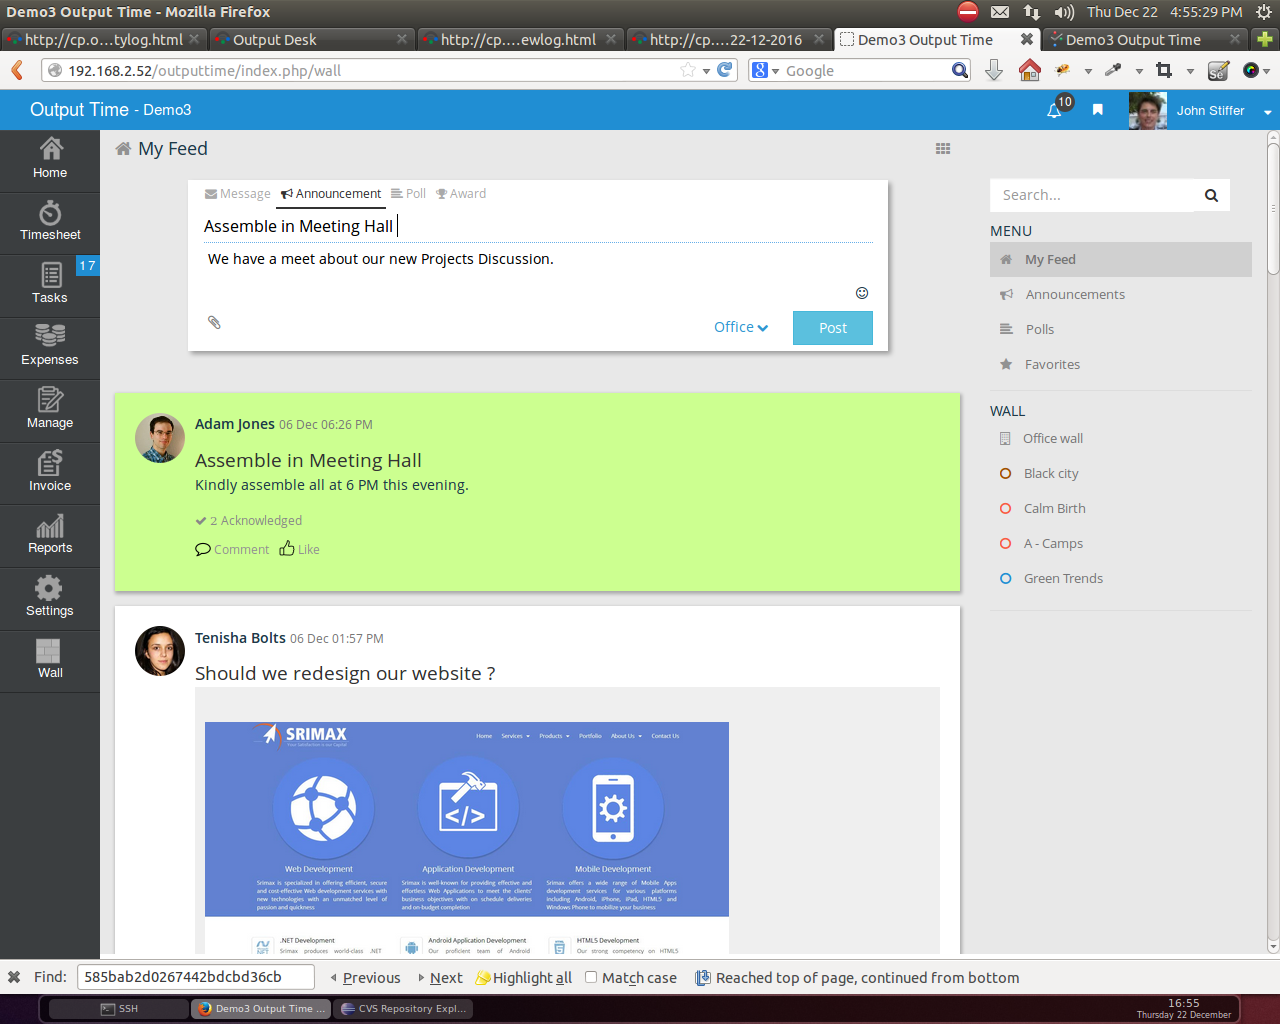Select the Black city wall radio circle

(x=1005, y=473)
